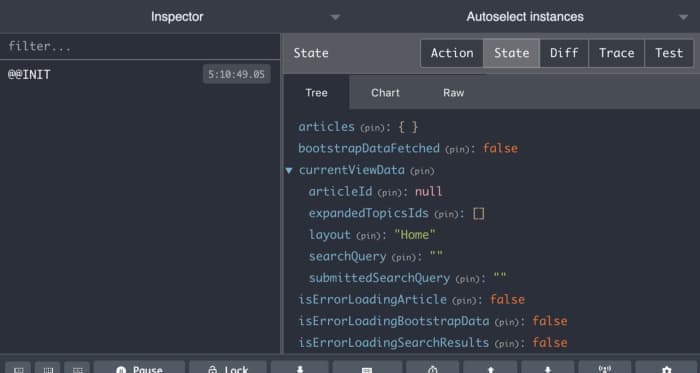Click the Action view button
Screen dimensions: 700x373
[x=452, y=53]
